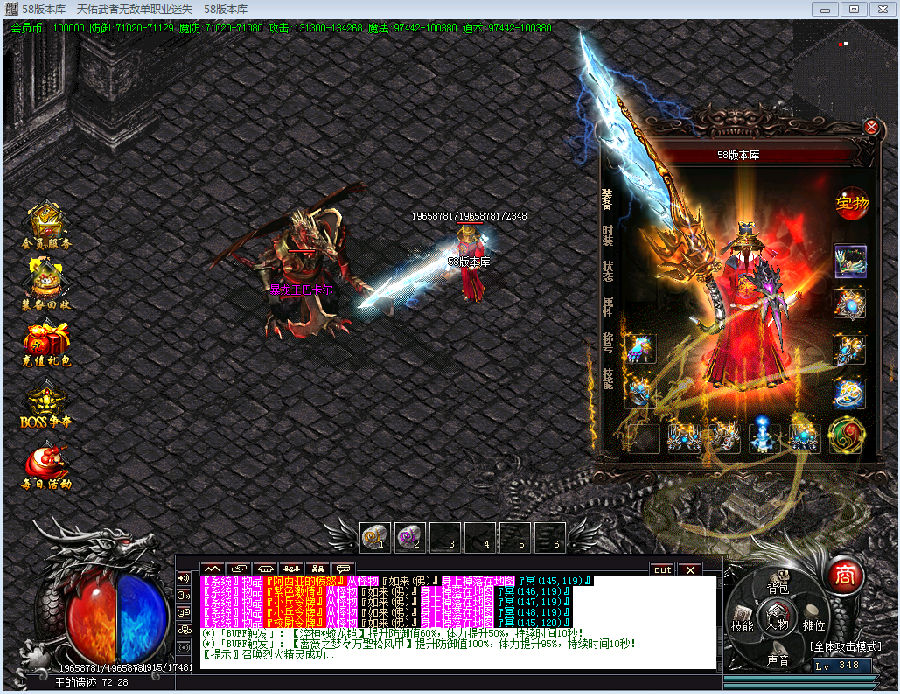Switch to the 称号 tab

point(607,342)
